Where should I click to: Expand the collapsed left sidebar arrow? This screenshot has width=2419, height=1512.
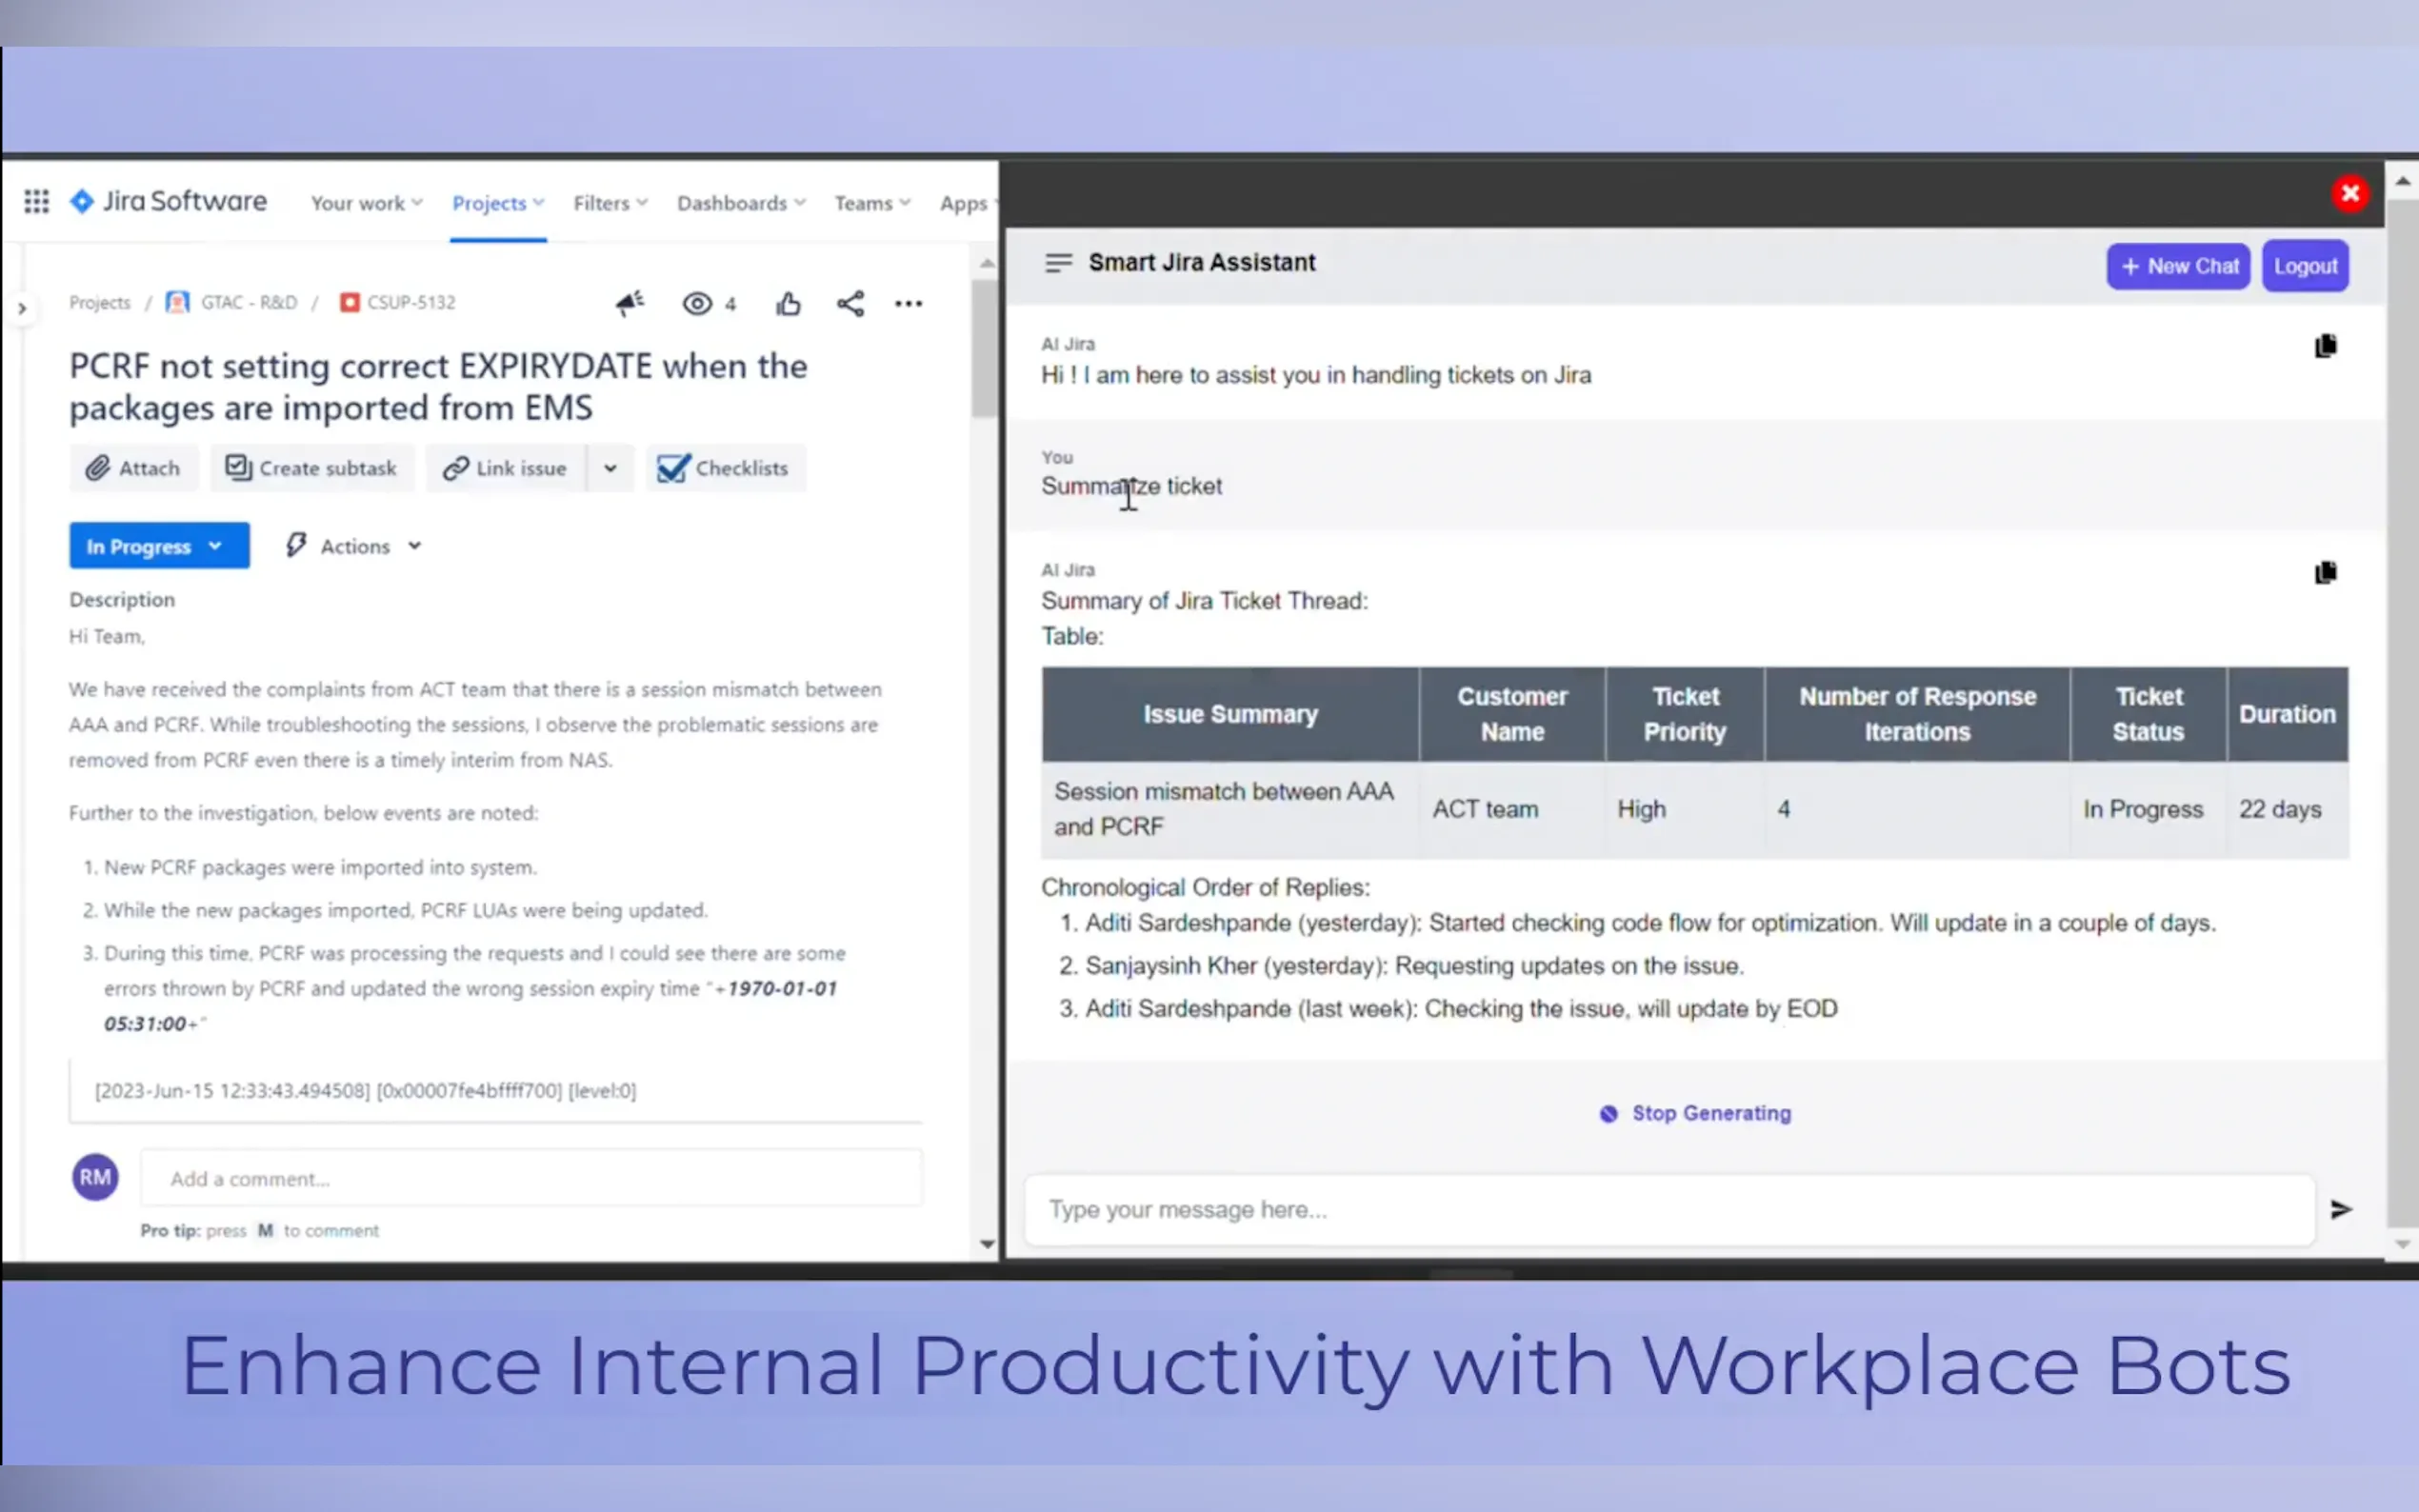[21, 308]
